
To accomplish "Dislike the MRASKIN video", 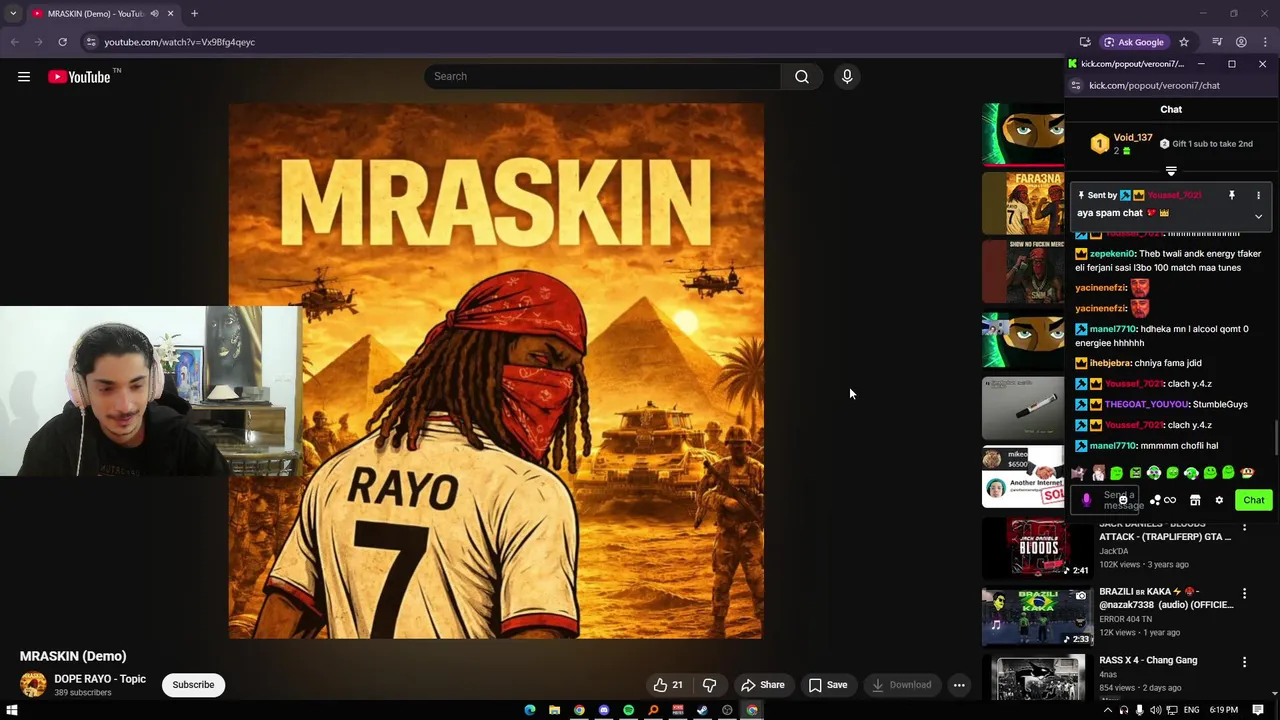I will (710, 685).
